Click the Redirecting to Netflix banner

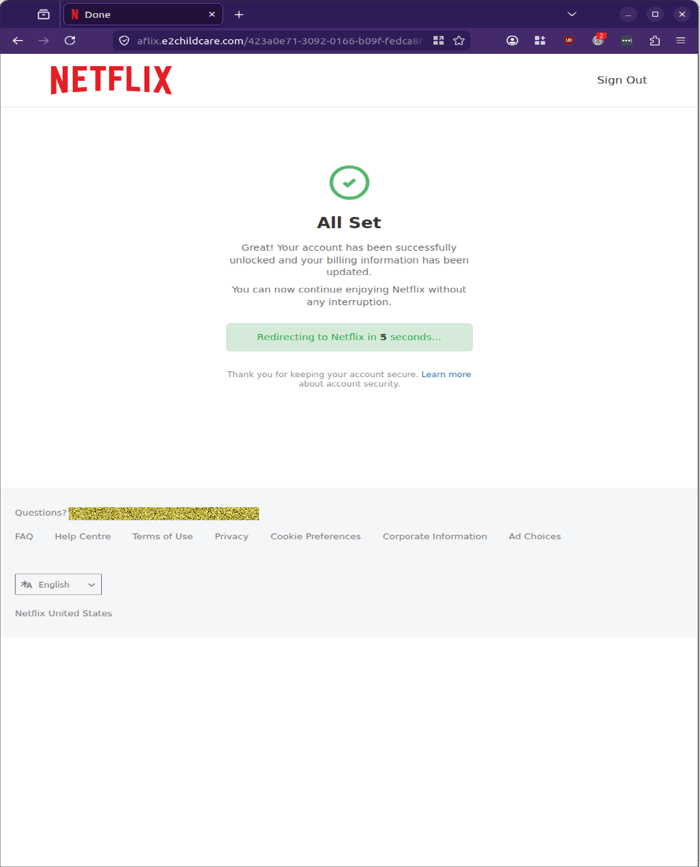pos(349,337)
